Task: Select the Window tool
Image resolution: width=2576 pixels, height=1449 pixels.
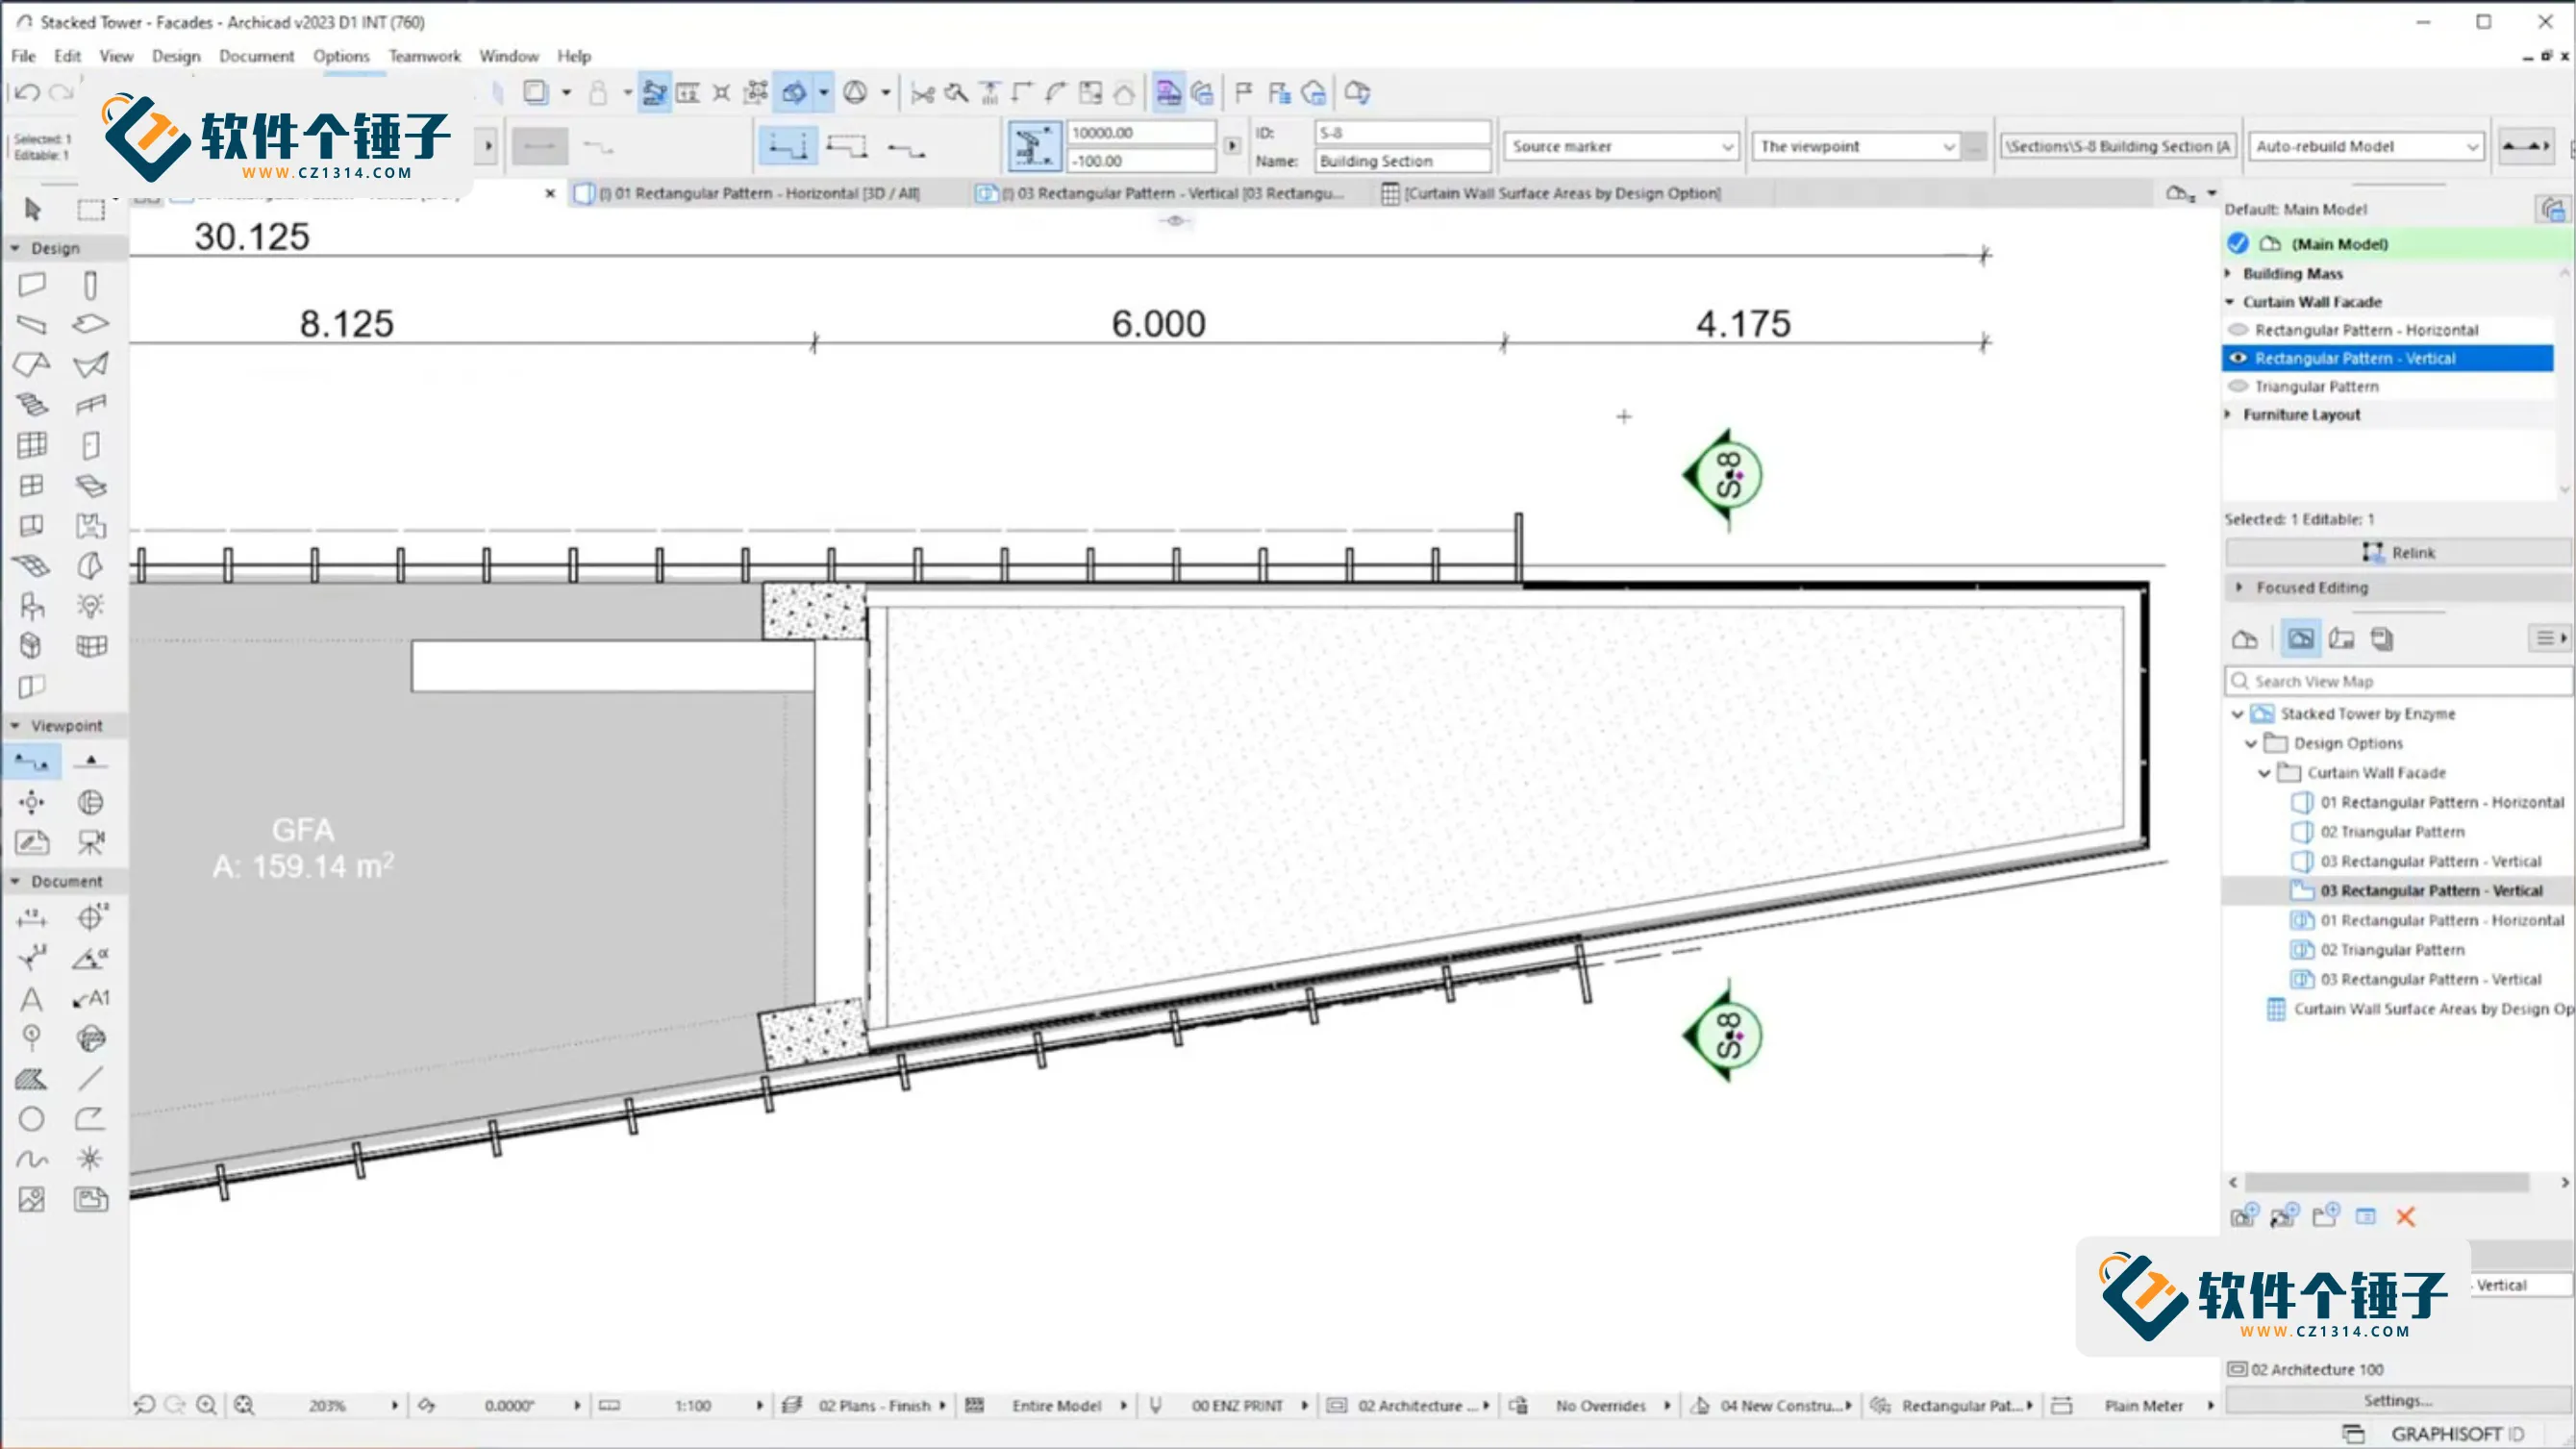Action: tap(32, 485)
